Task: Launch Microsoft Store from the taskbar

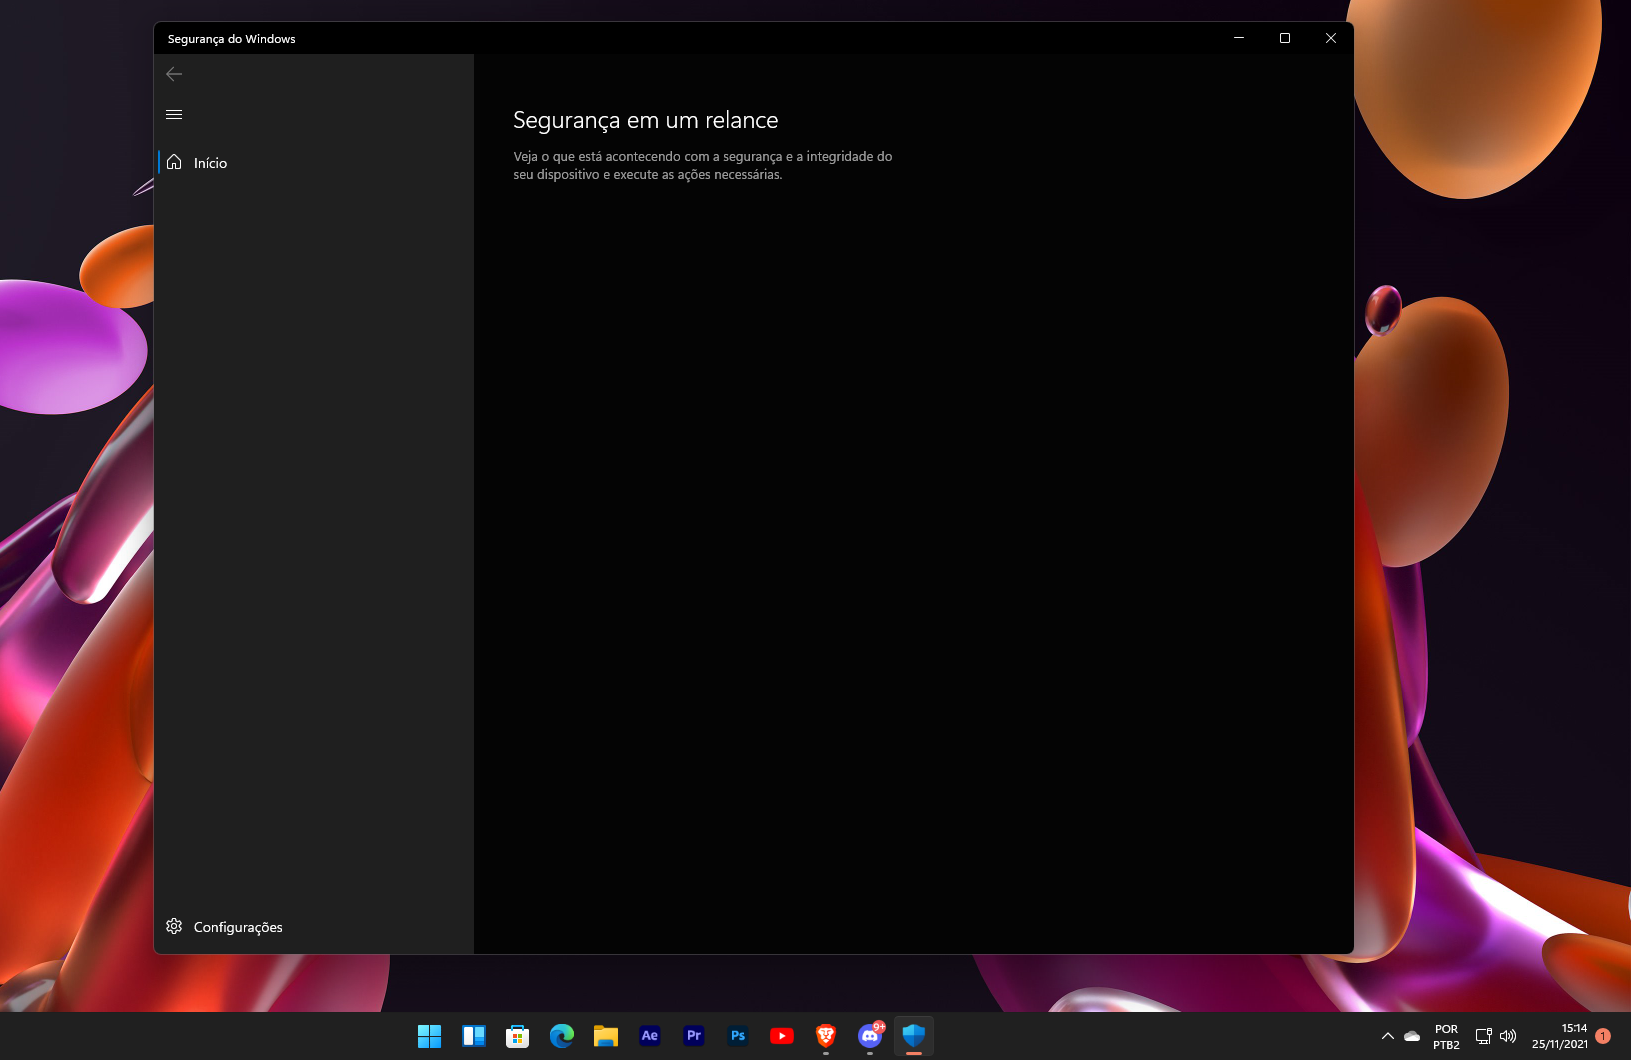Action: (518, 1036)
